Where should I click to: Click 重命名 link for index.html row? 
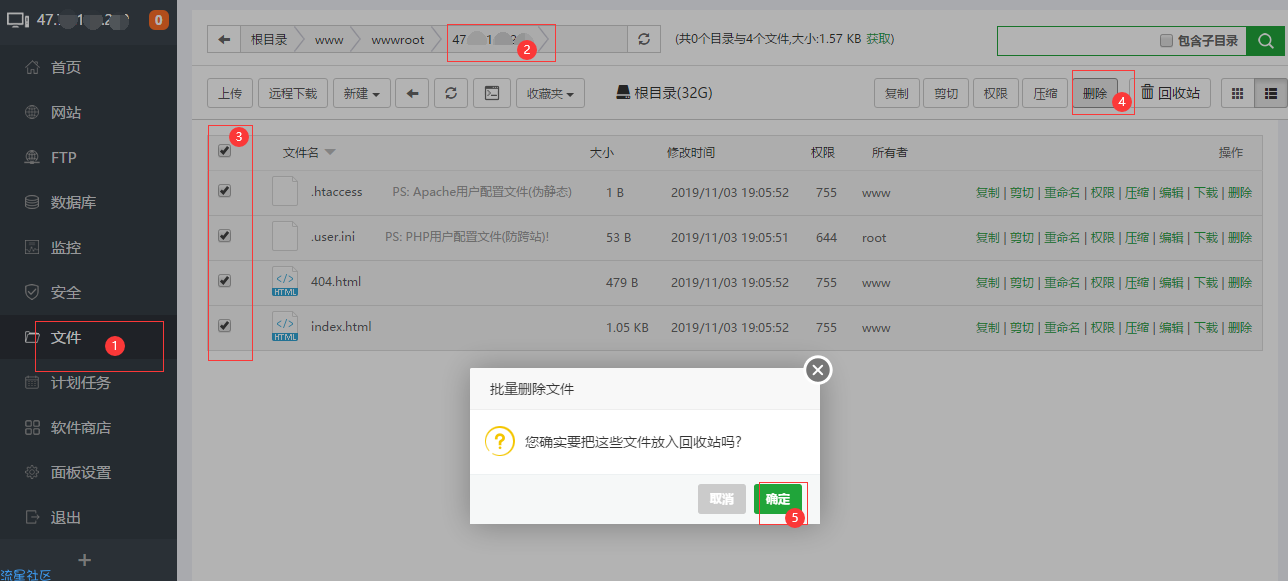1062,327
